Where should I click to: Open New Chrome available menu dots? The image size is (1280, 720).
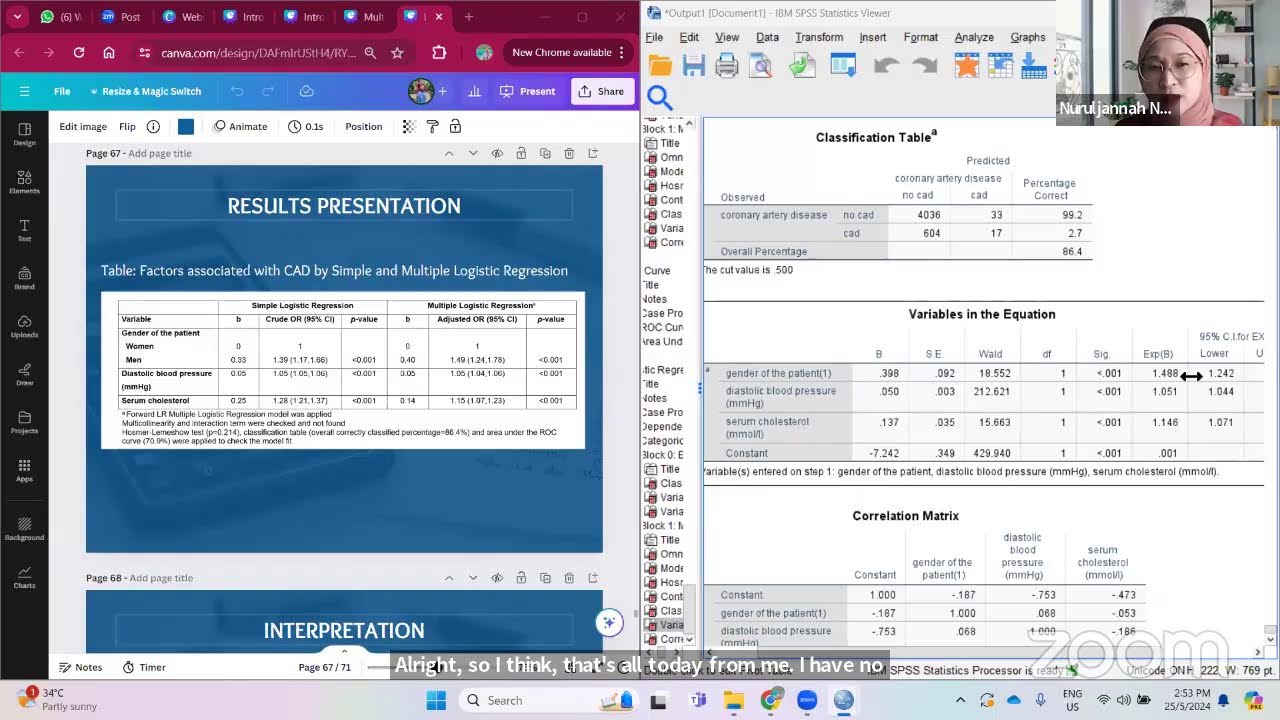coord(622,53)
